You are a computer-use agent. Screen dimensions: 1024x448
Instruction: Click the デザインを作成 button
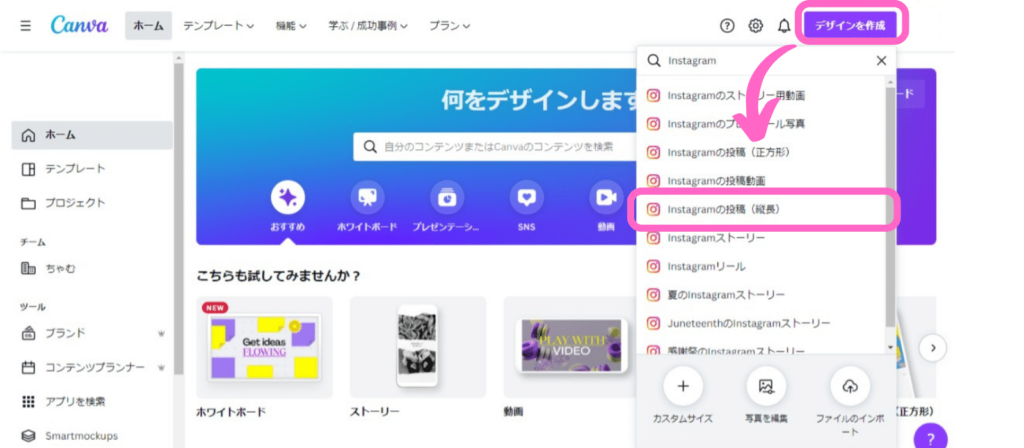850,26
